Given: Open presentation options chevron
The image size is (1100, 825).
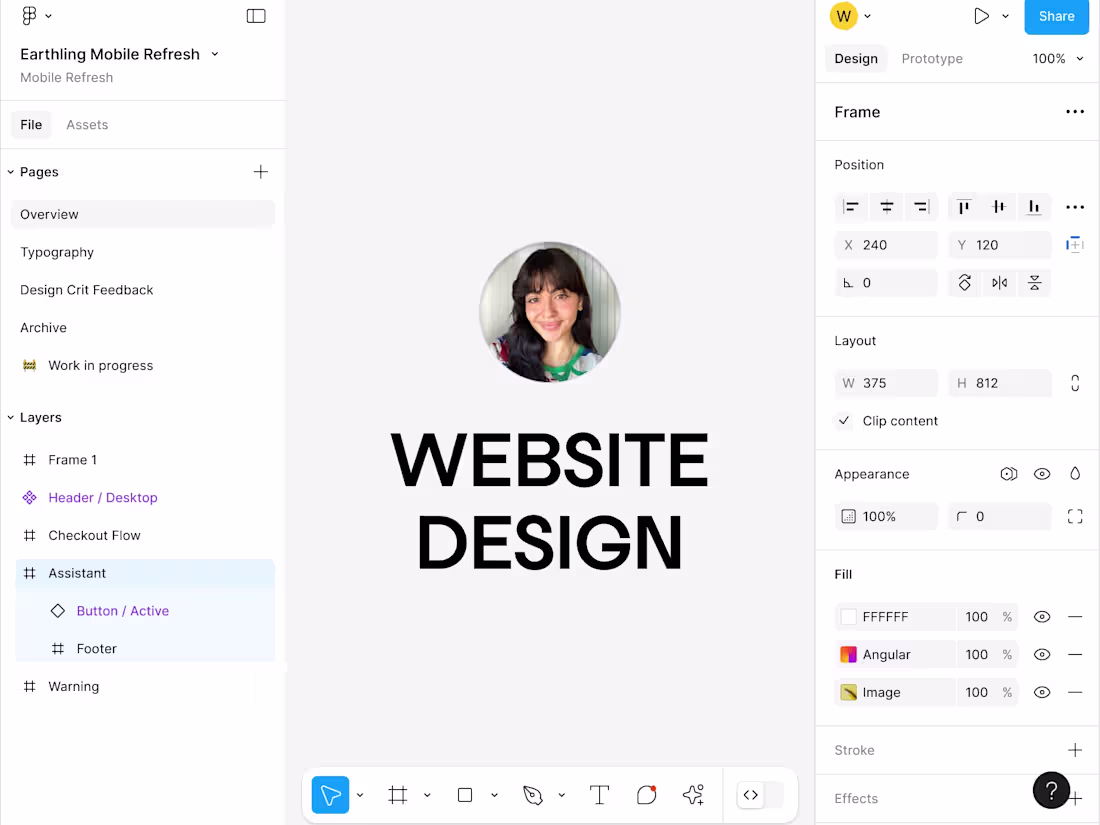Looking at the screenshot, I should 1005,16.
